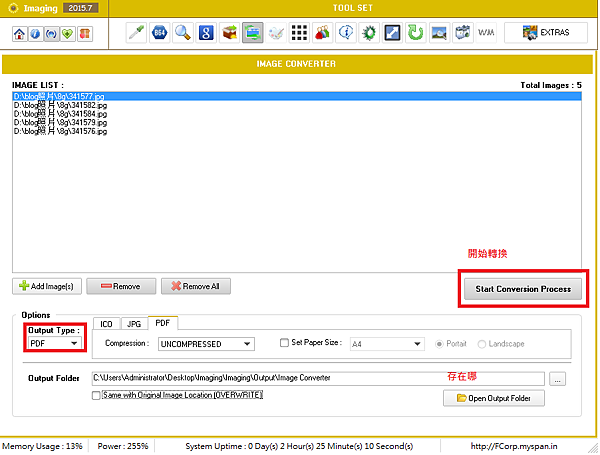Select list entry 341579.jpg
600x455 pixels.
point(297,123)
